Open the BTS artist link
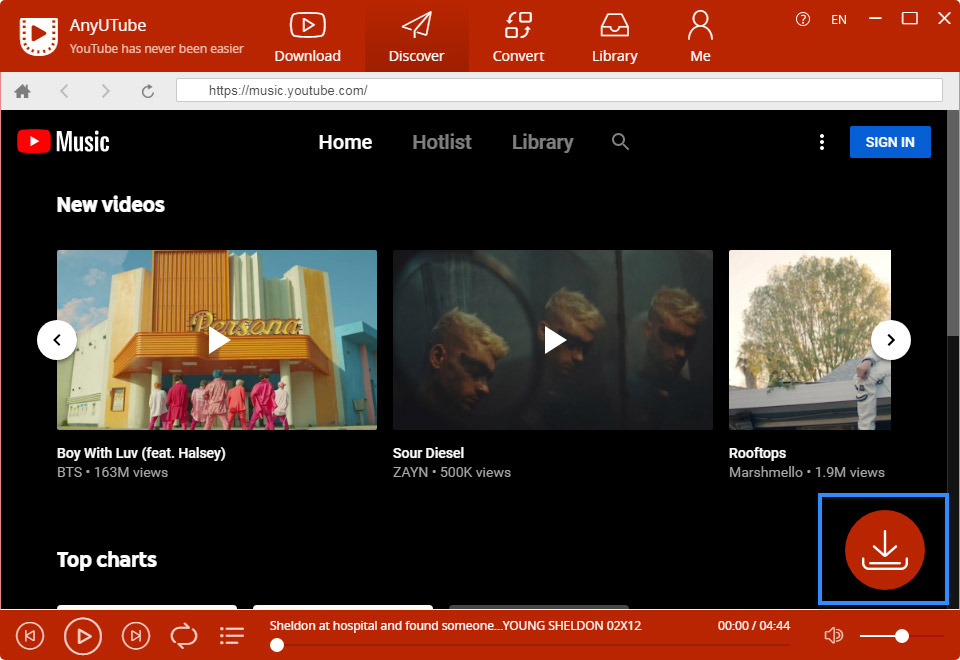Viewport: 960px width, 660px height. (x=69, y=472)
